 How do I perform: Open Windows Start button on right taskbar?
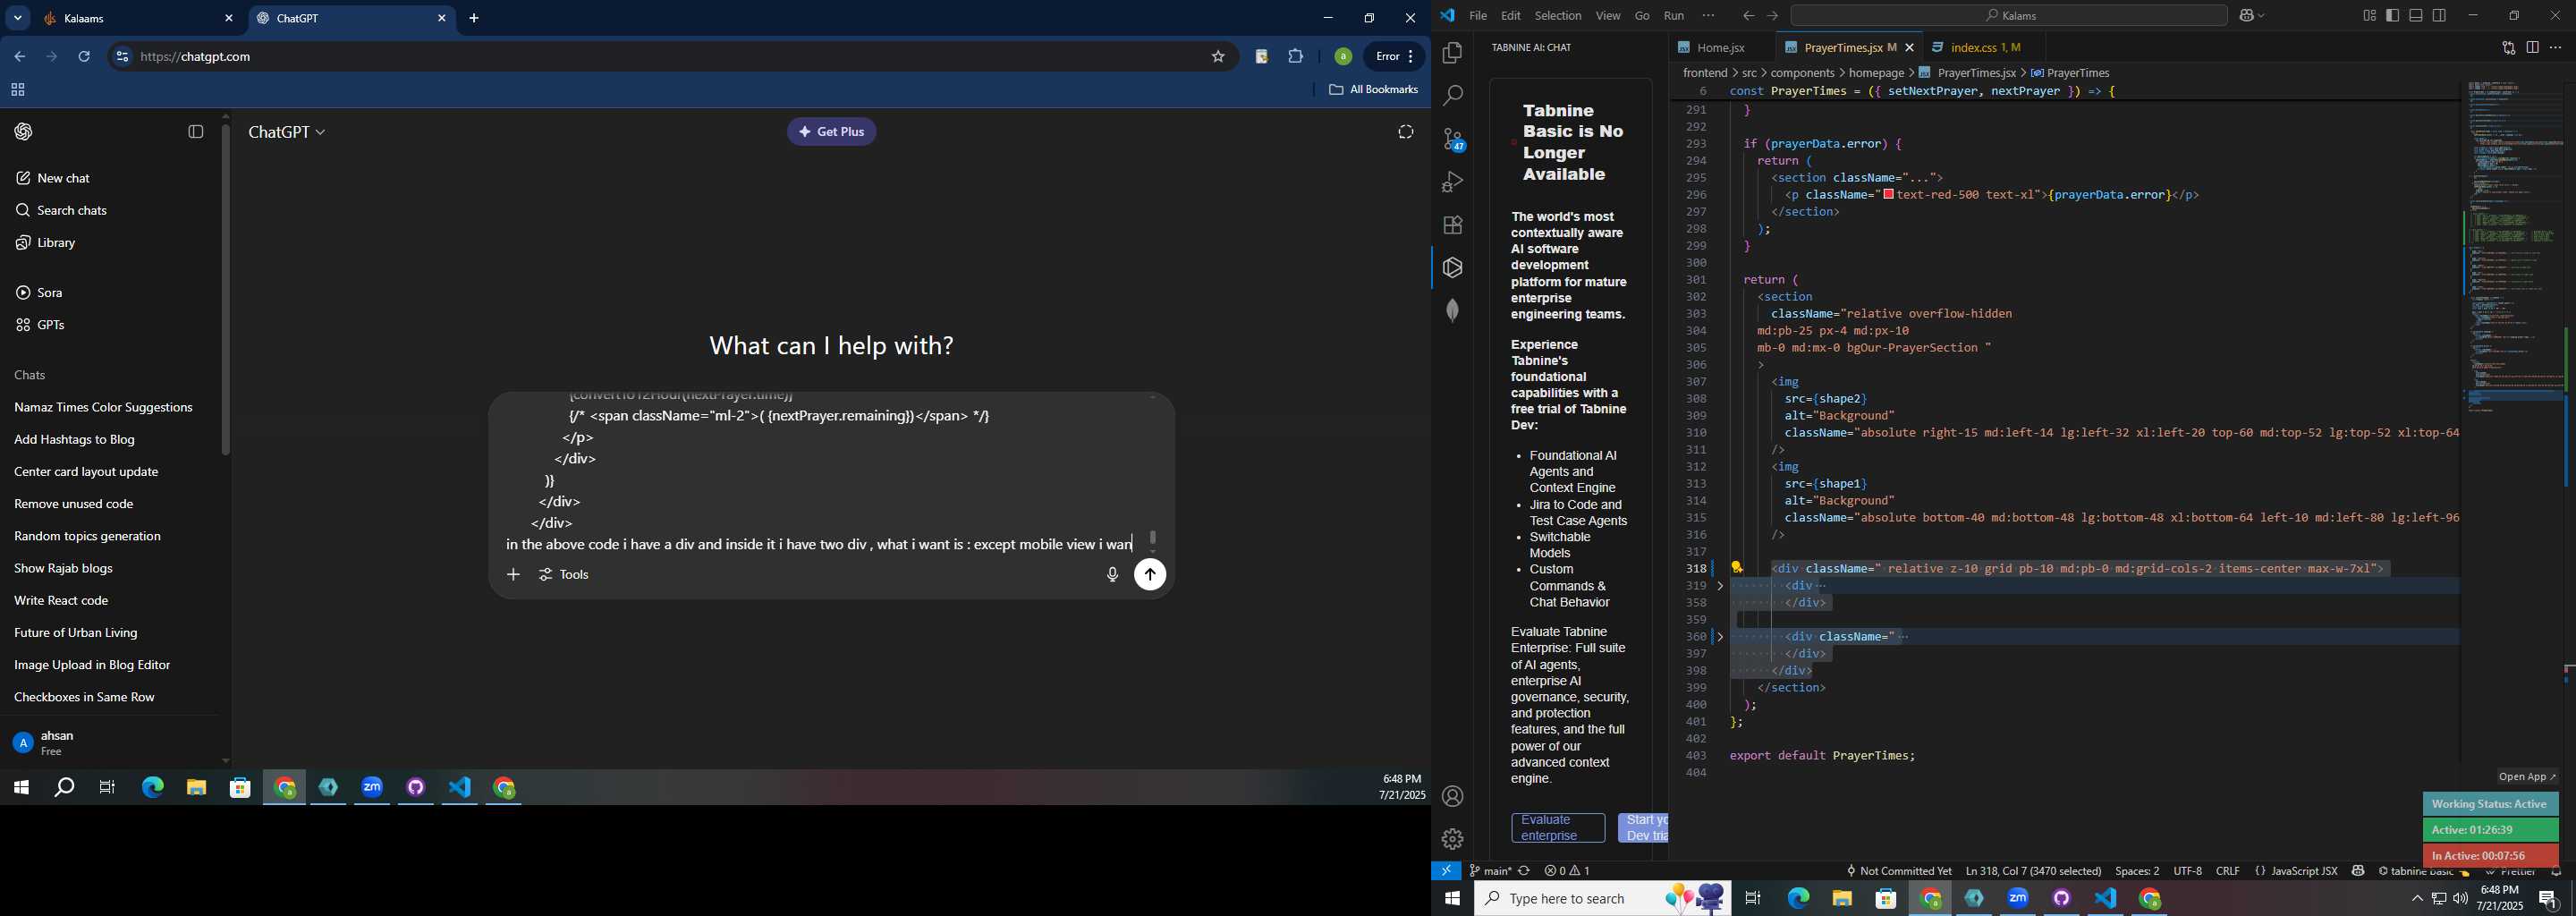(x=1452, y=899)
